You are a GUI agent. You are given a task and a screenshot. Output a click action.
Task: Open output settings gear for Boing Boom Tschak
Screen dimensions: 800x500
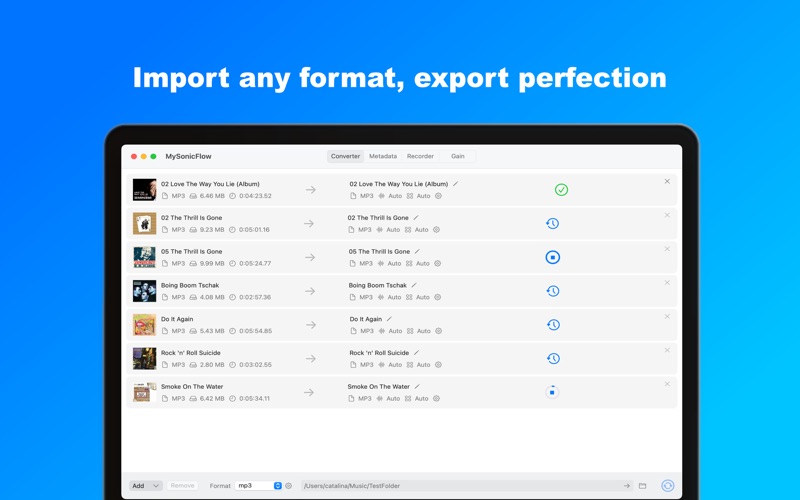437,297
